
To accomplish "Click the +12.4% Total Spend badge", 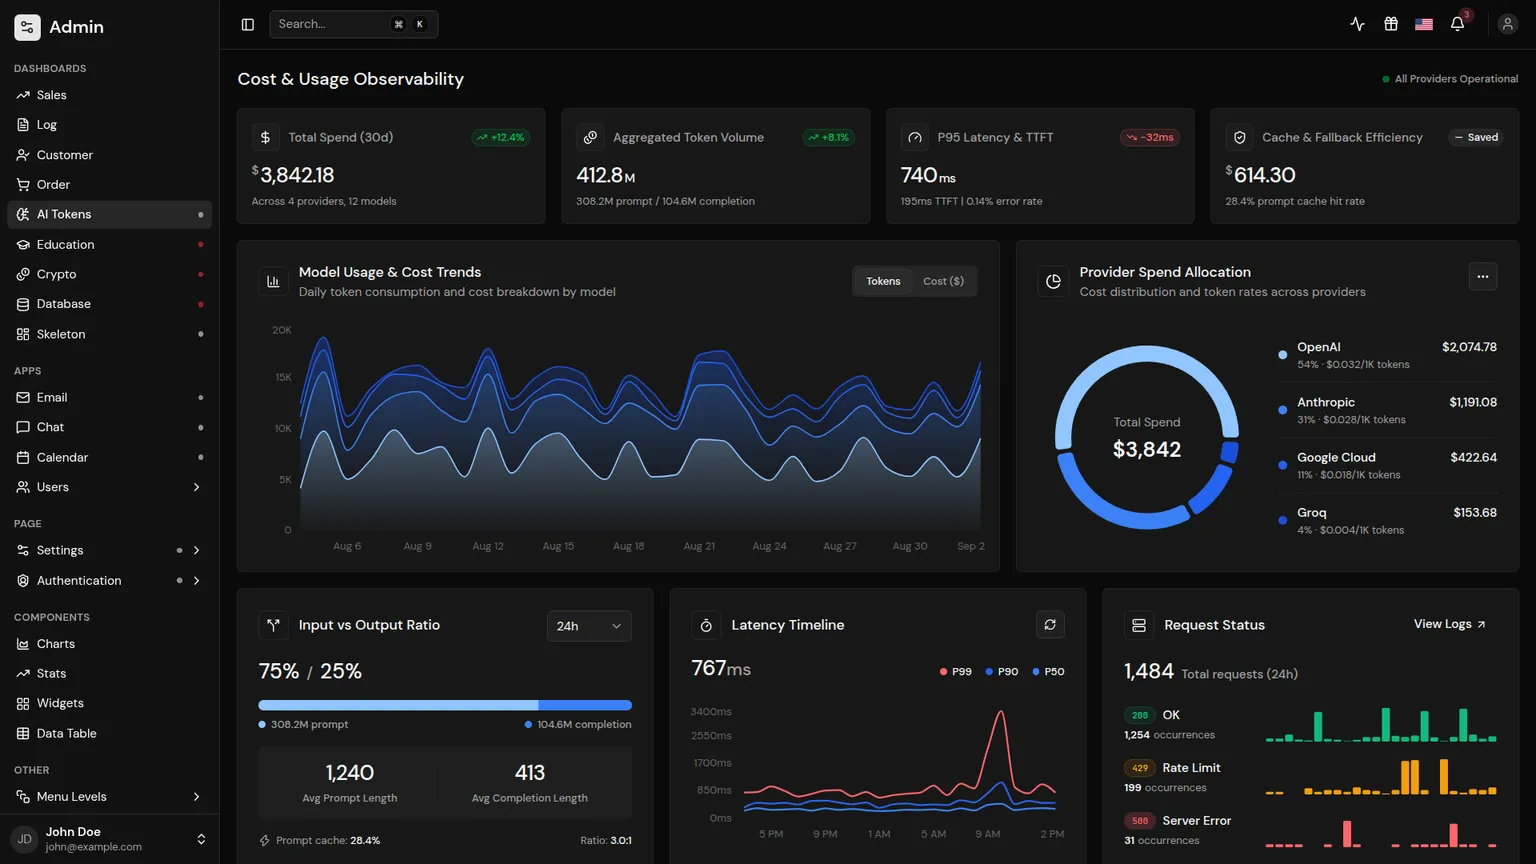I will pyautogui.click(x=501, y=137).
